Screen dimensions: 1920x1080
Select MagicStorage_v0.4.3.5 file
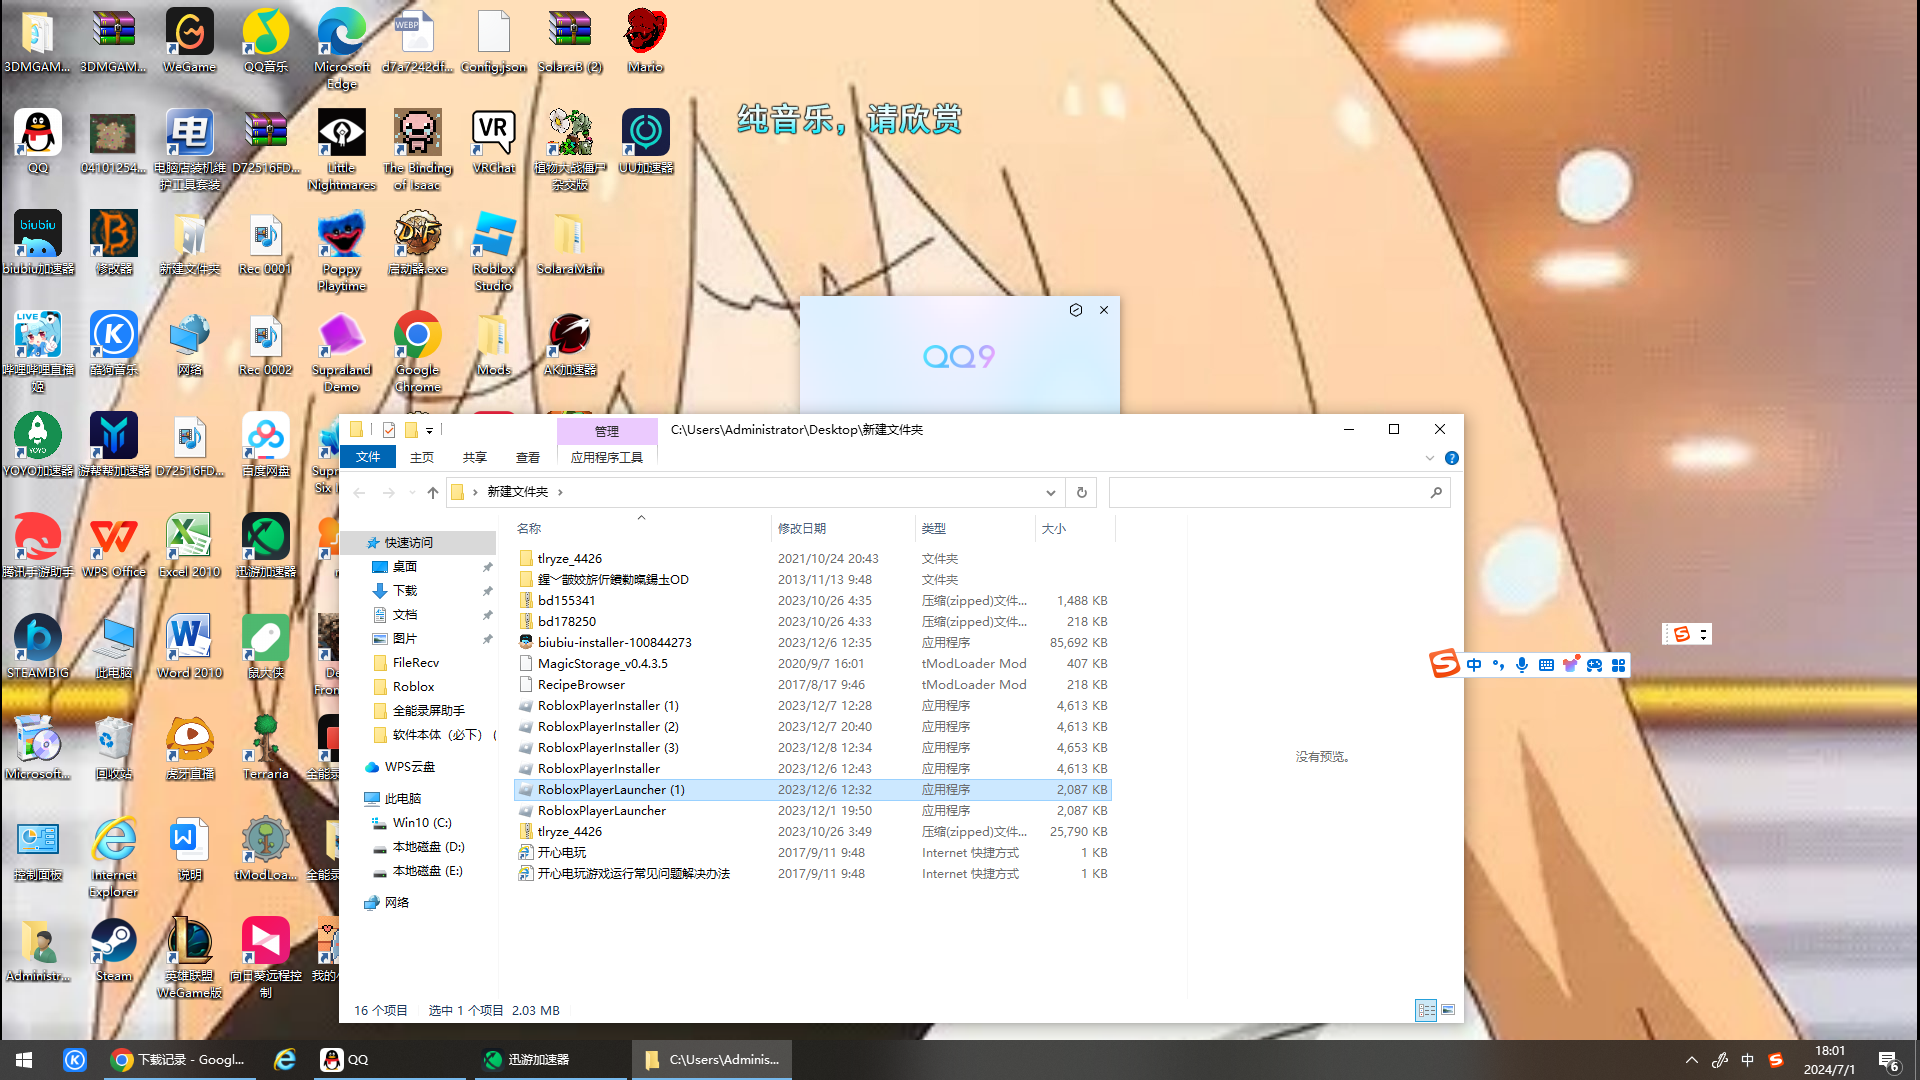(x=812, y=663)
